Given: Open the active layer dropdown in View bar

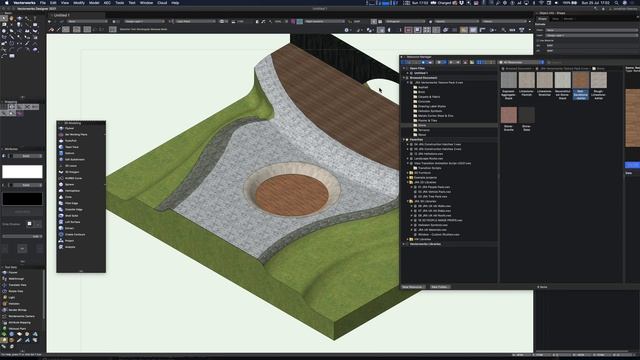Looking at the screenshot, I should 144,21.
